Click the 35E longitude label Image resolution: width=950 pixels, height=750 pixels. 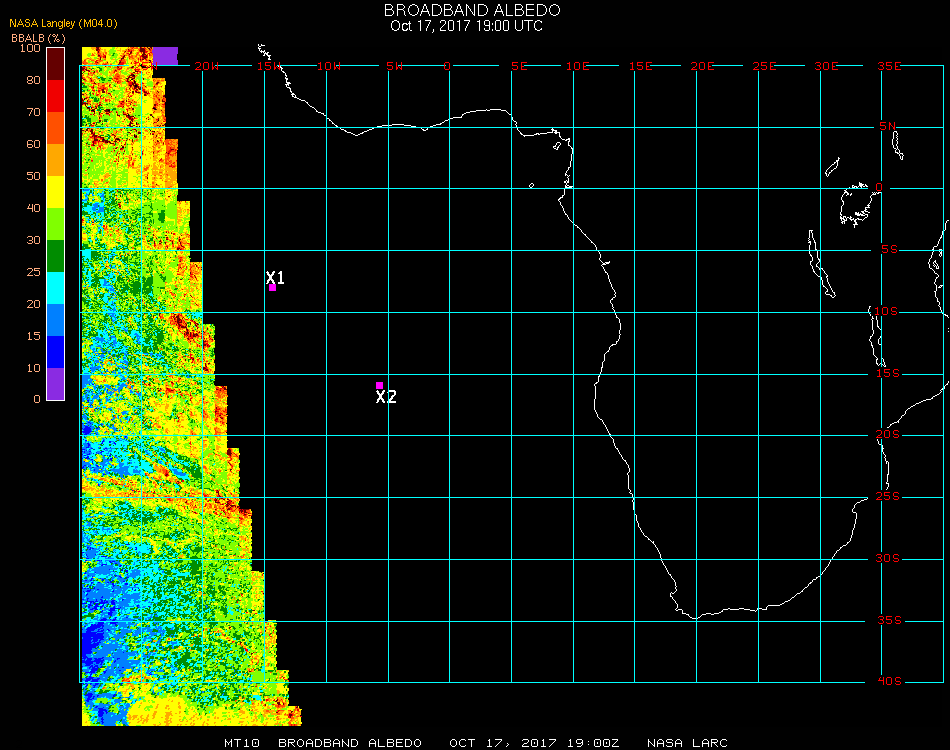889,66
